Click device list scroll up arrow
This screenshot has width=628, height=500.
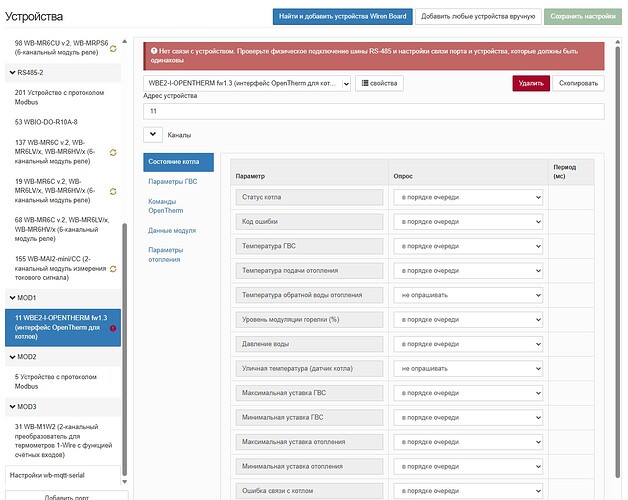(125, 41)
